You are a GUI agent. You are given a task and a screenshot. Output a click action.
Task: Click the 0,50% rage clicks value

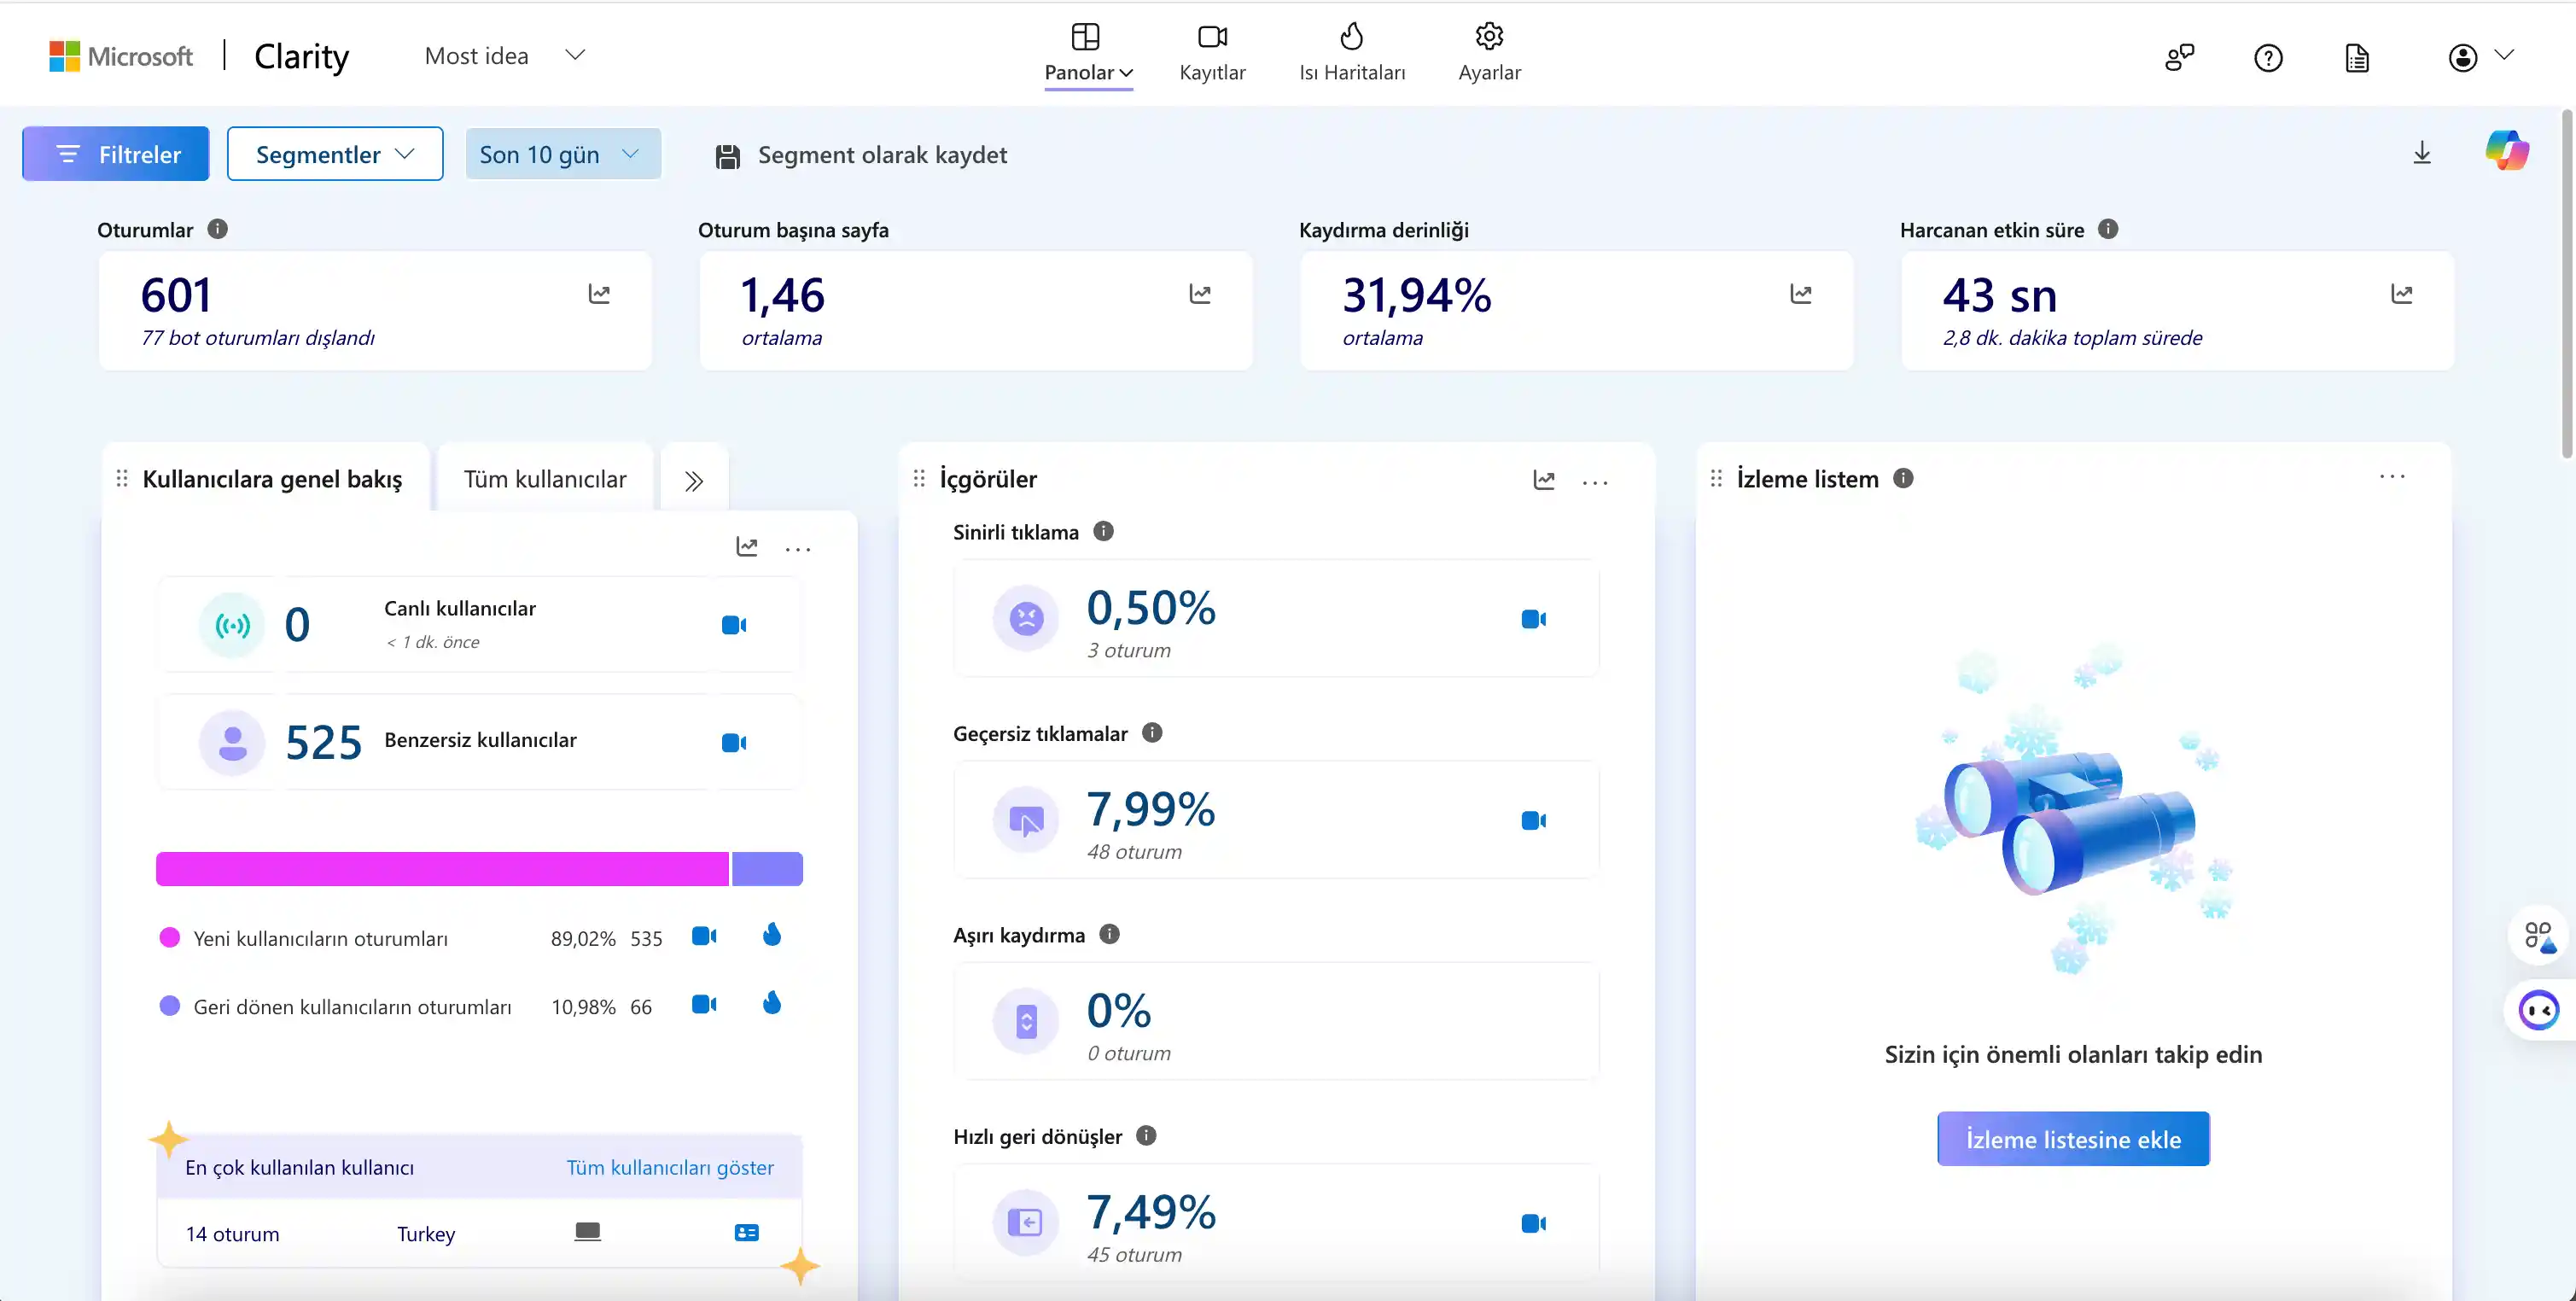1151,608
